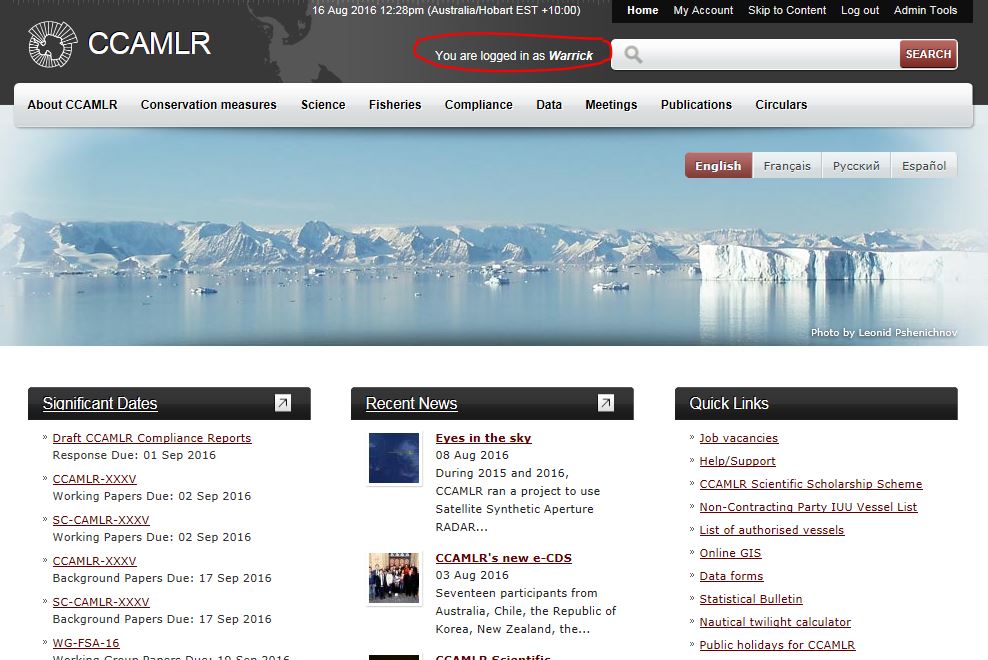
Task: Open Significant Dates via its arrow icon
Action: click(x=283, y=403)
